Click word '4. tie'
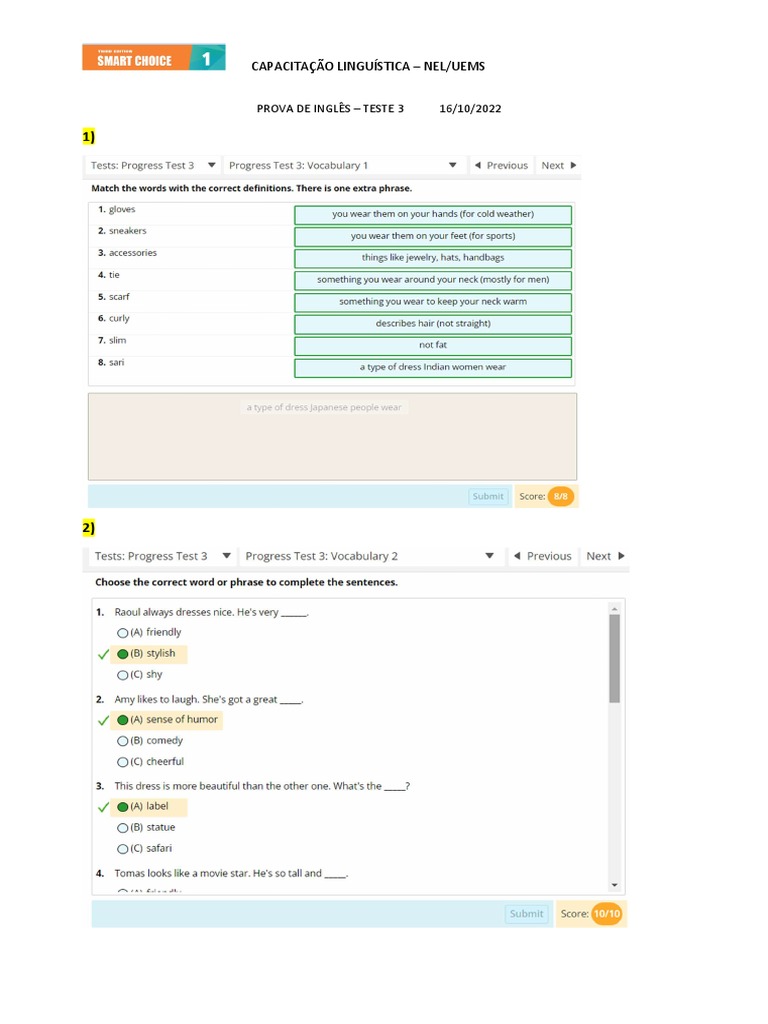The image size is (768, 1024). [x=108, y=275]
